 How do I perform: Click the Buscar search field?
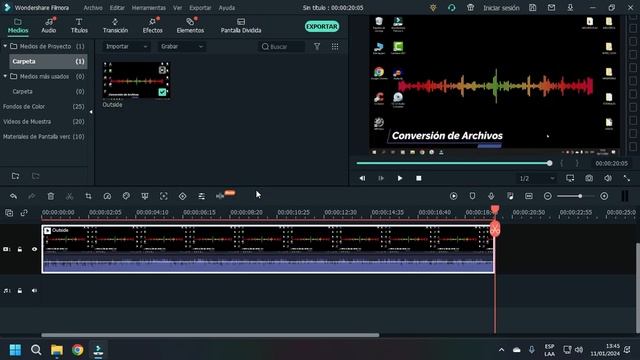tap(282, 47)
